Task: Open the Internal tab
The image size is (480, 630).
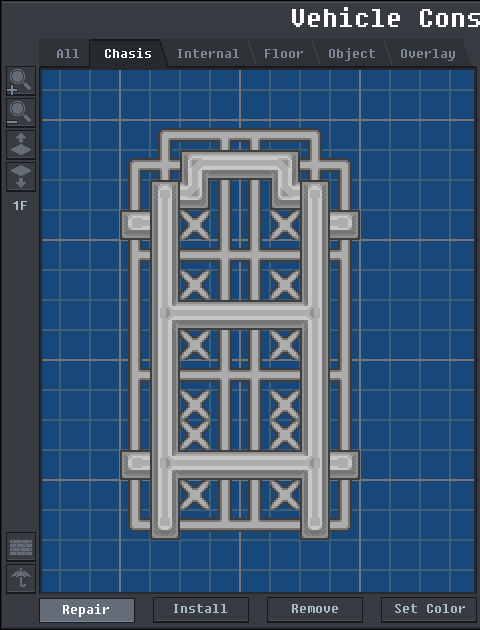Action: point(208,53)
